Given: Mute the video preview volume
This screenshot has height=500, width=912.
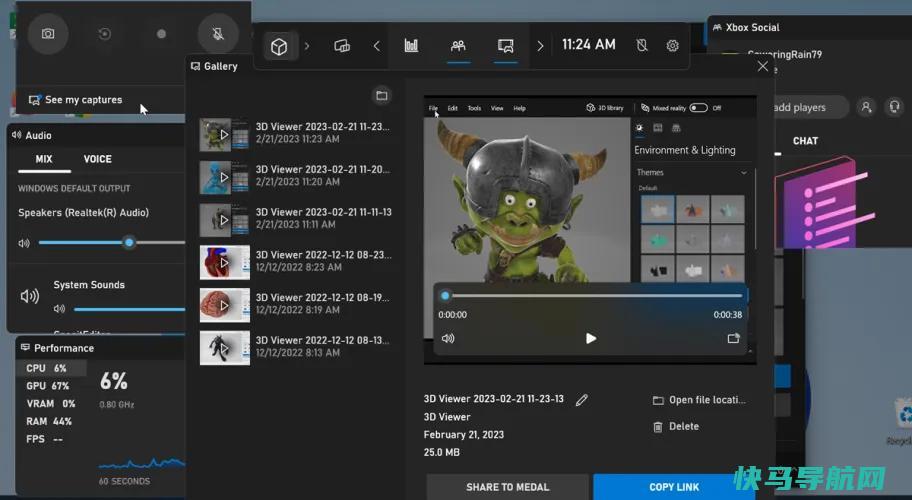Looking at the screenshot, I should 448,338.
